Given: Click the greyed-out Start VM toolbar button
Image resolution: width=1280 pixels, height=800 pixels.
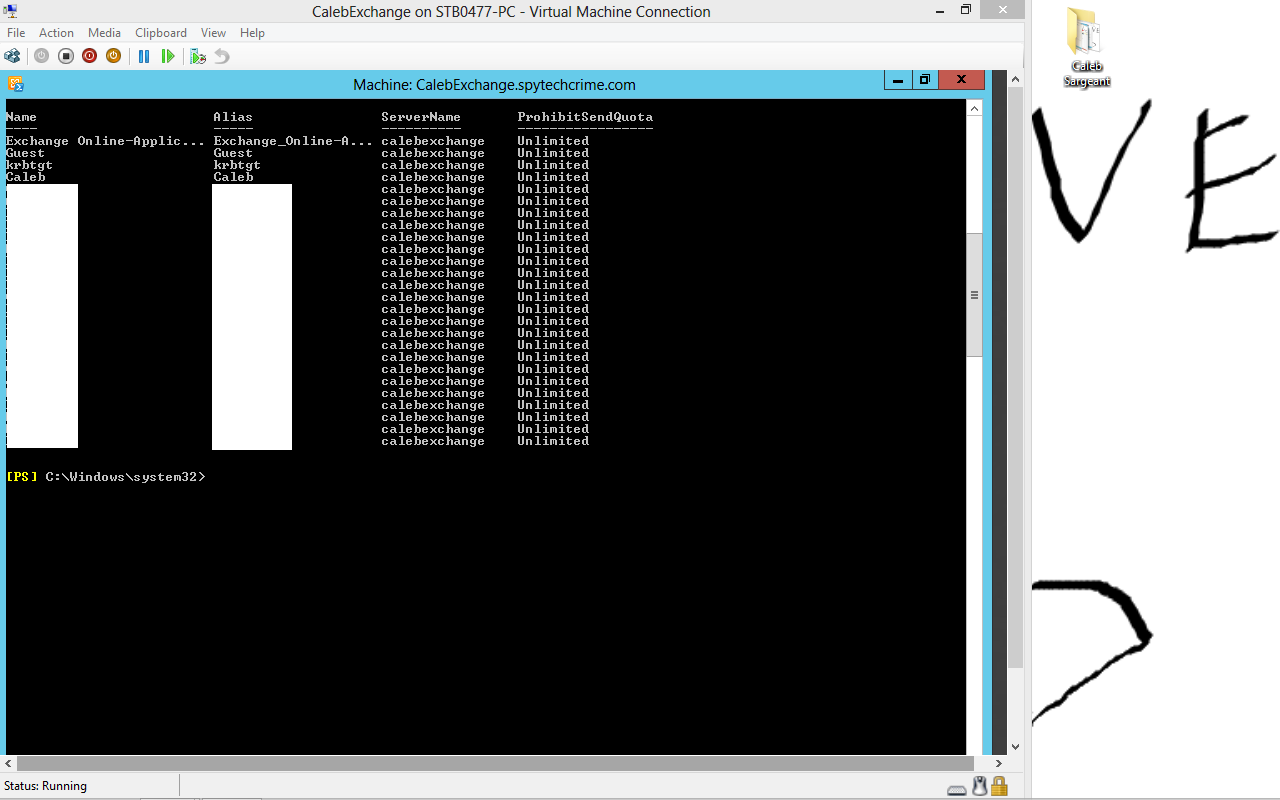Looking at the screenshot, I should click(x=41, y=56).
